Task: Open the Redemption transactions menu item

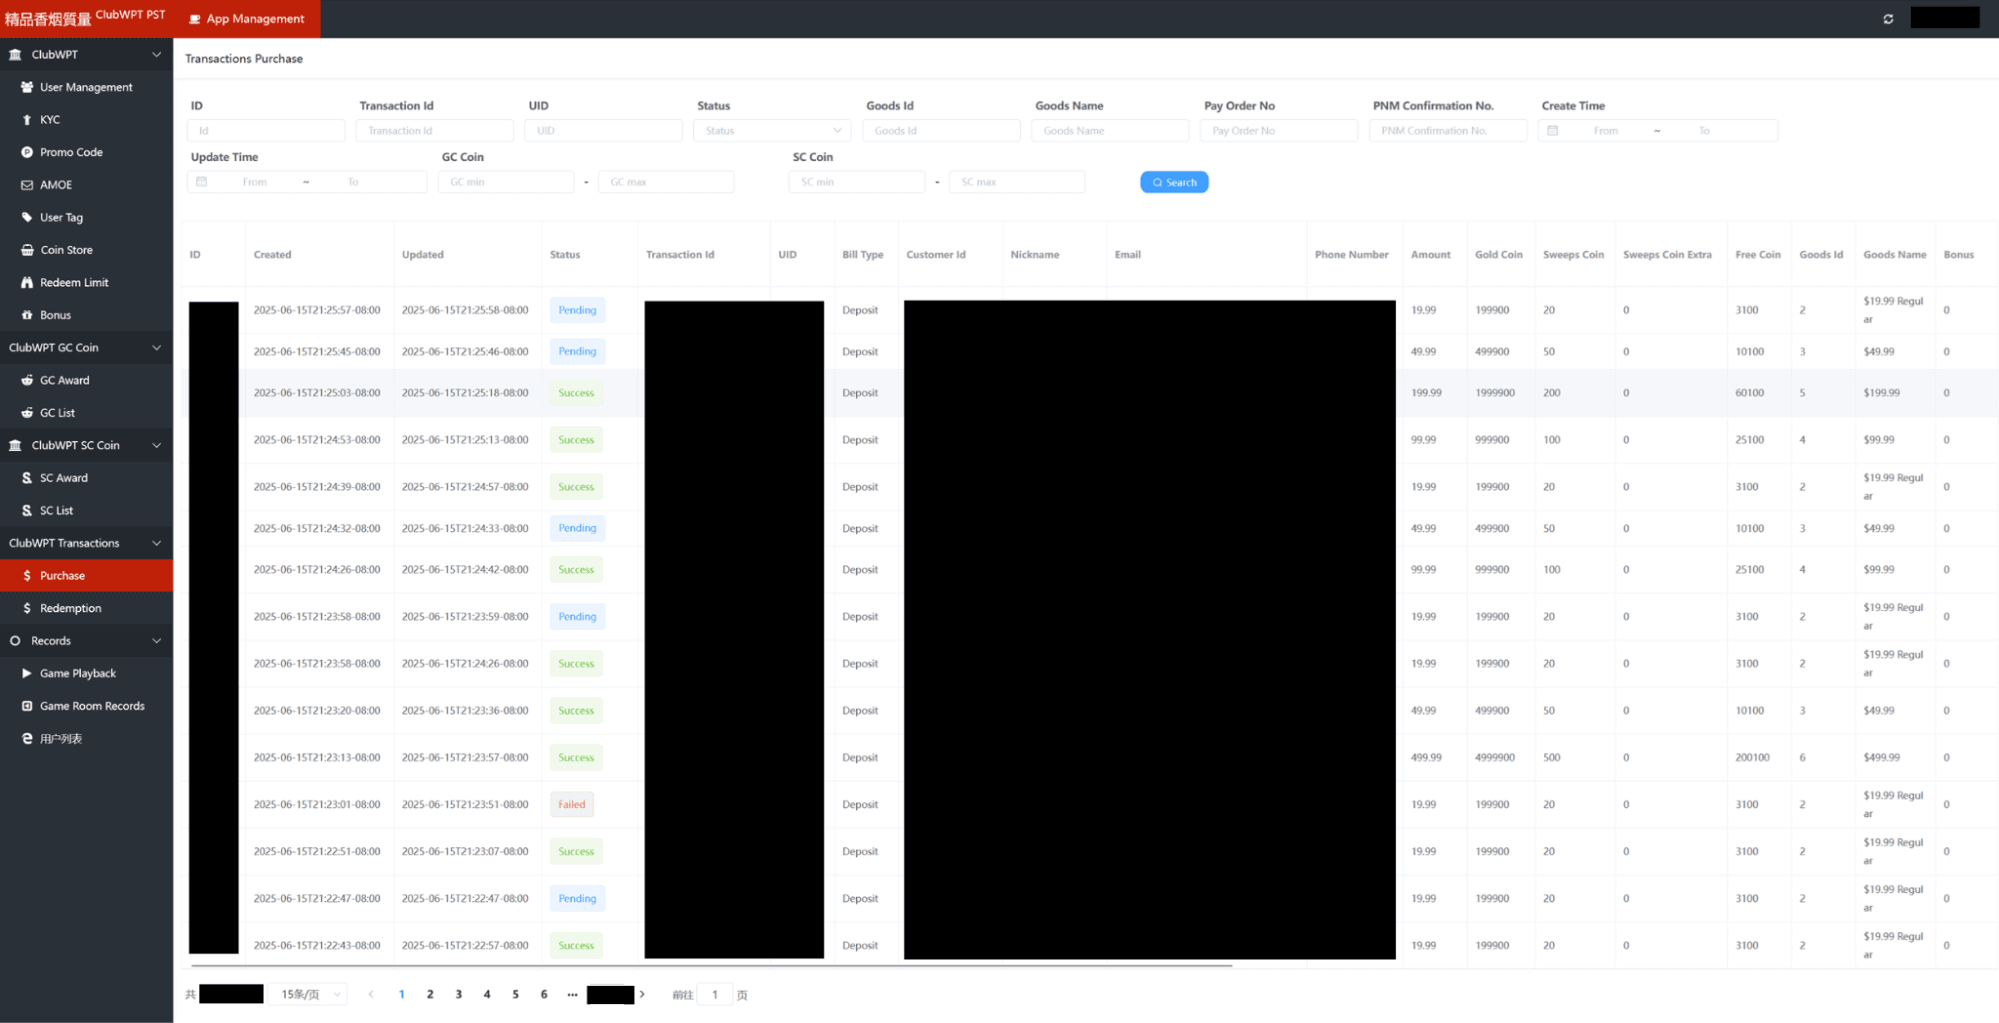Action: [70, 608]
